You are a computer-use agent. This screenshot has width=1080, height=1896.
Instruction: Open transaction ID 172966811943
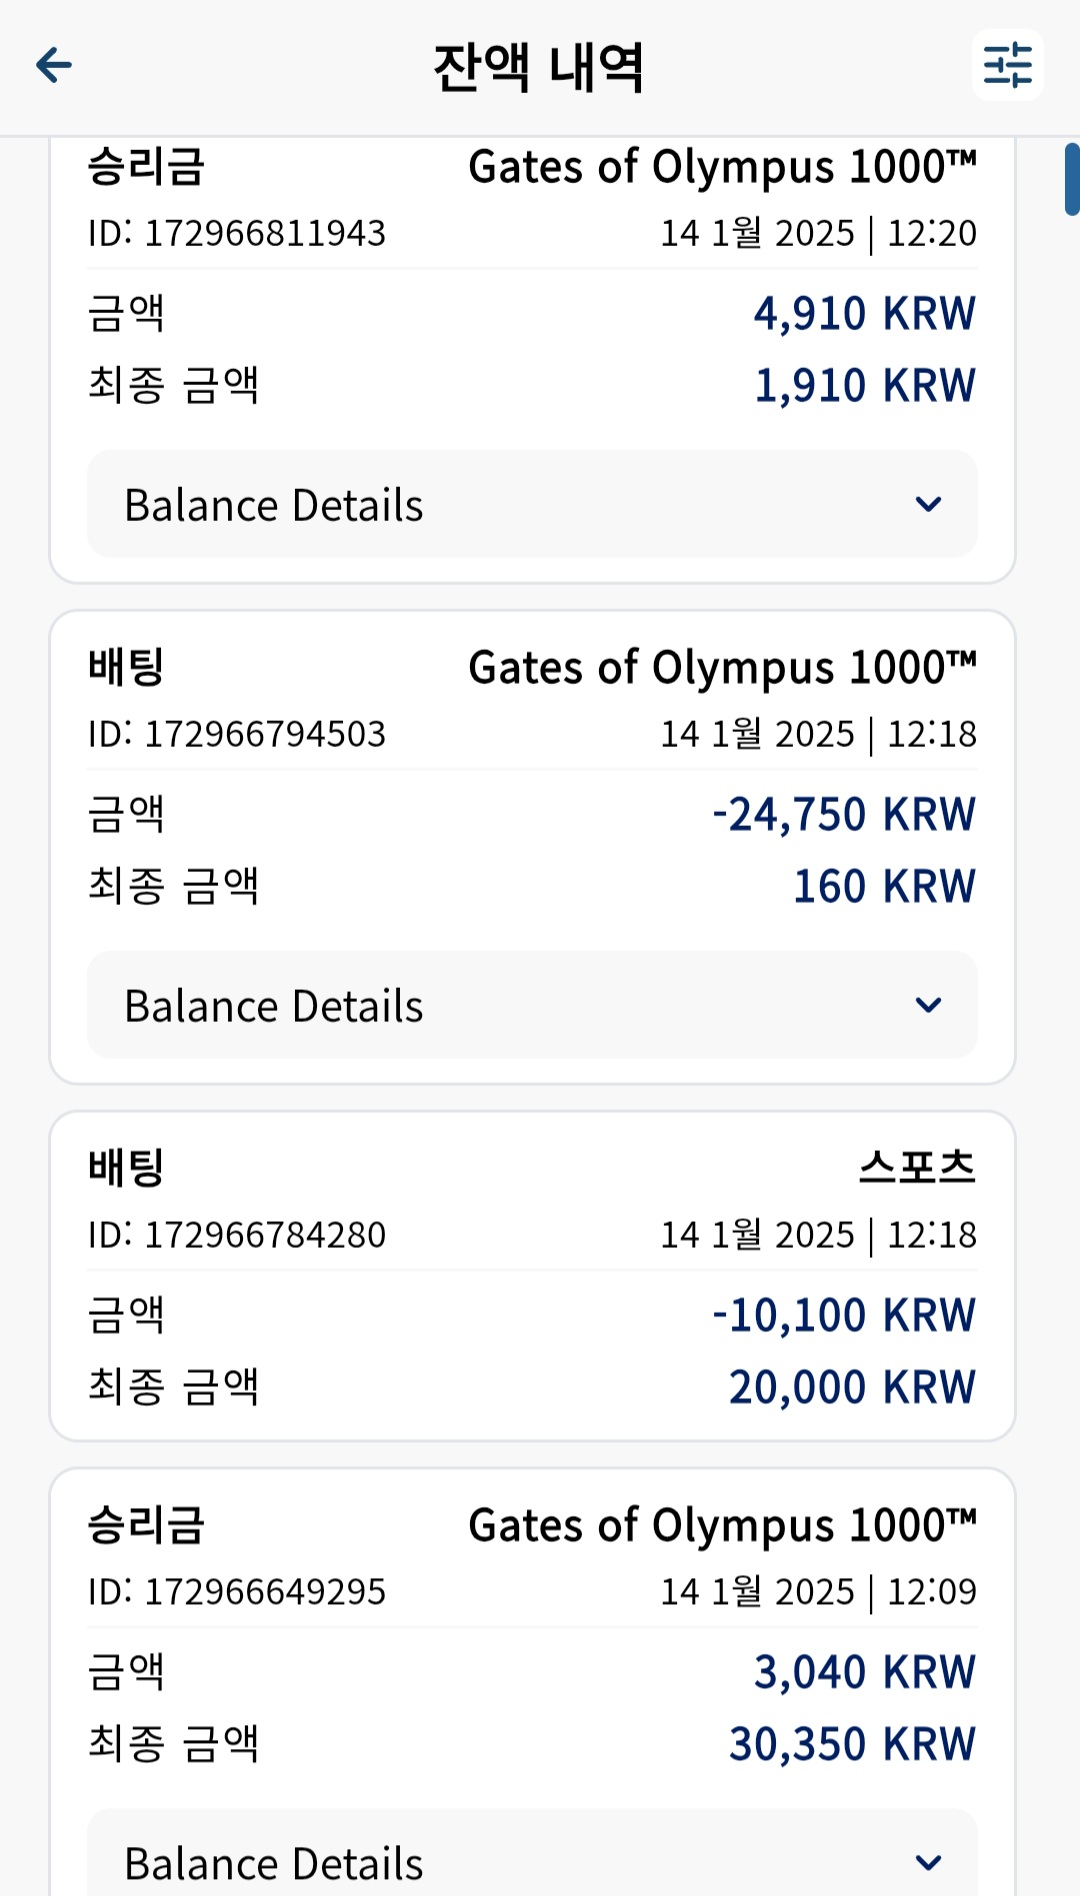click(237, 233)
